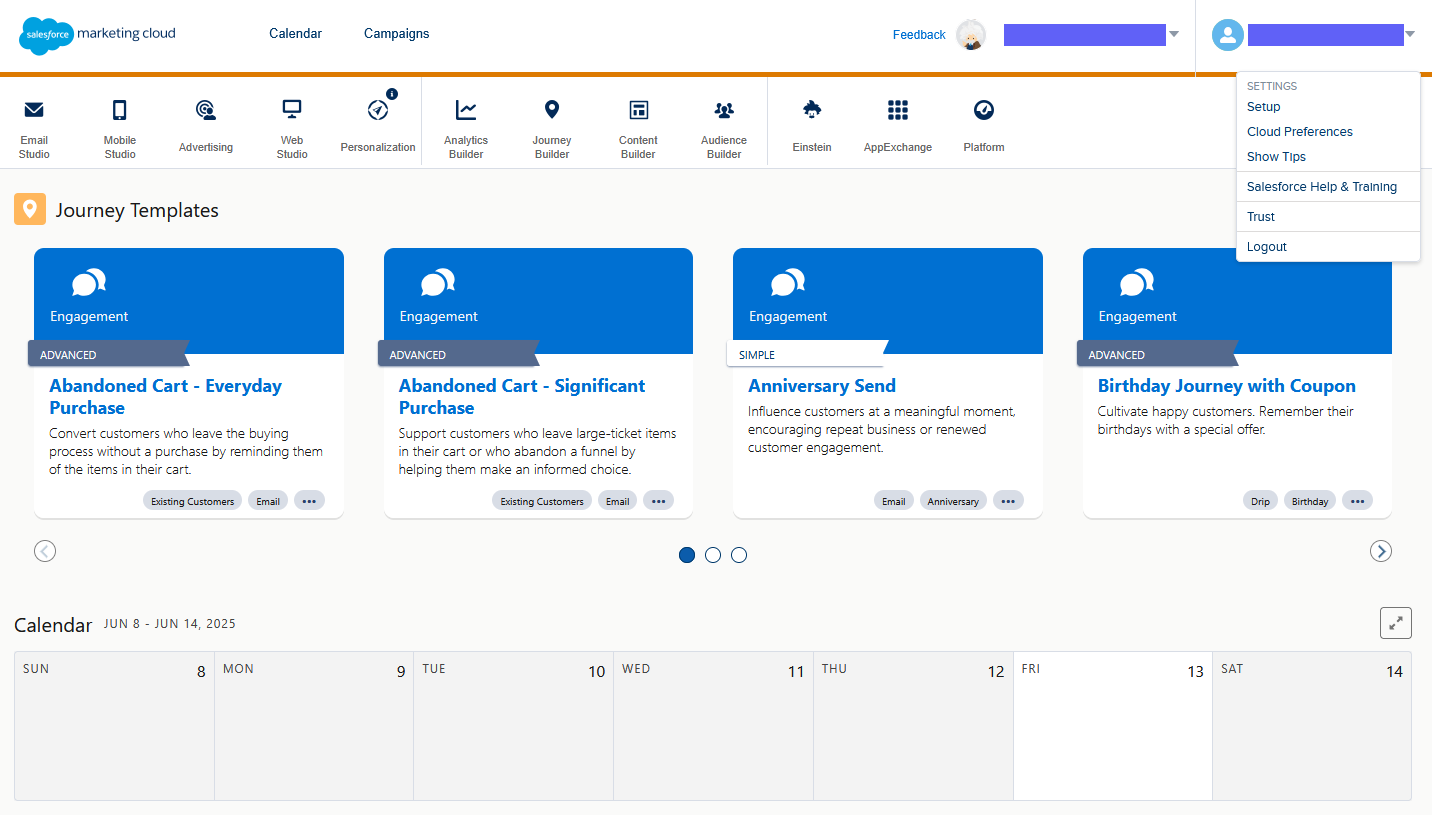1432x815 pixels.
Task: Choose Setup from the settings menu
Action: point(1263,107)
